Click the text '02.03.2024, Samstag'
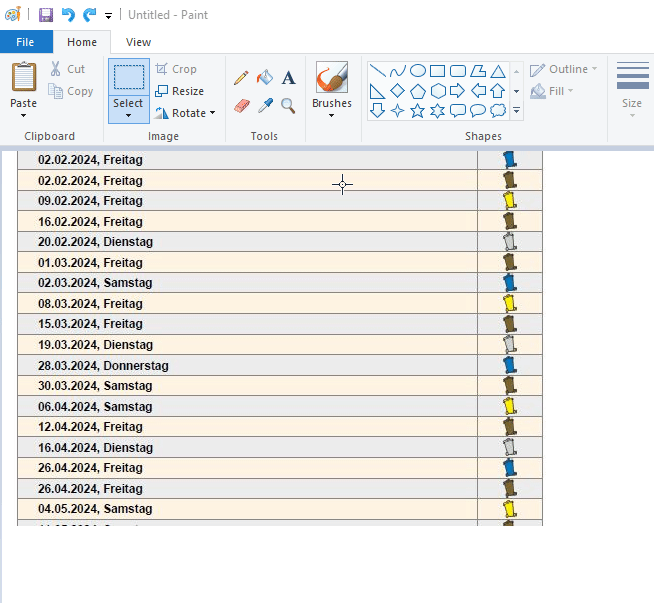This screenshot has height=603, width=654. 95,283
